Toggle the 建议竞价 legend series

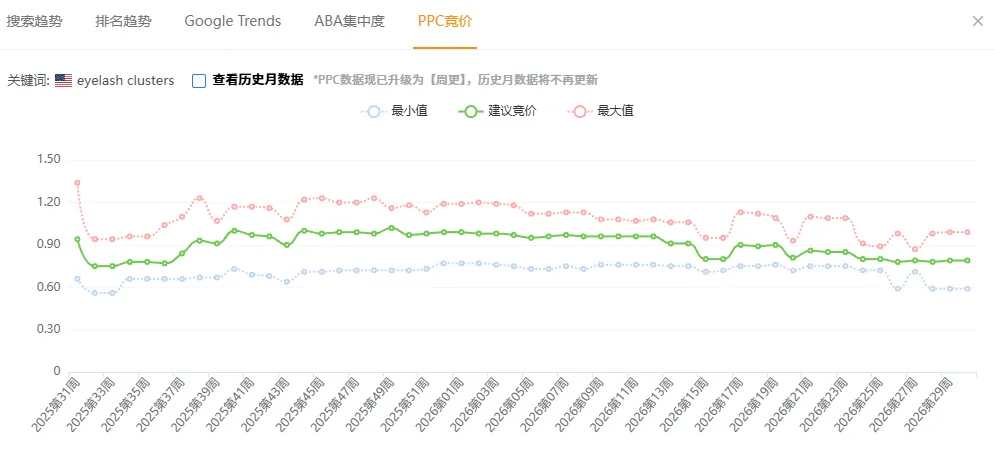(497, 111)
